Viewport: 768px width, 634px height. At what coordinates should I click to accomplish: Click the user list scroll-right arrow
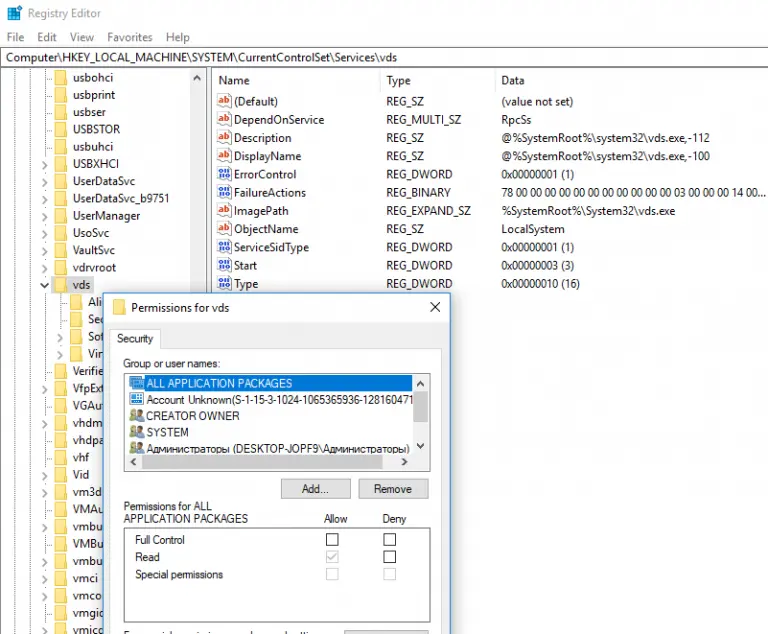404,462
